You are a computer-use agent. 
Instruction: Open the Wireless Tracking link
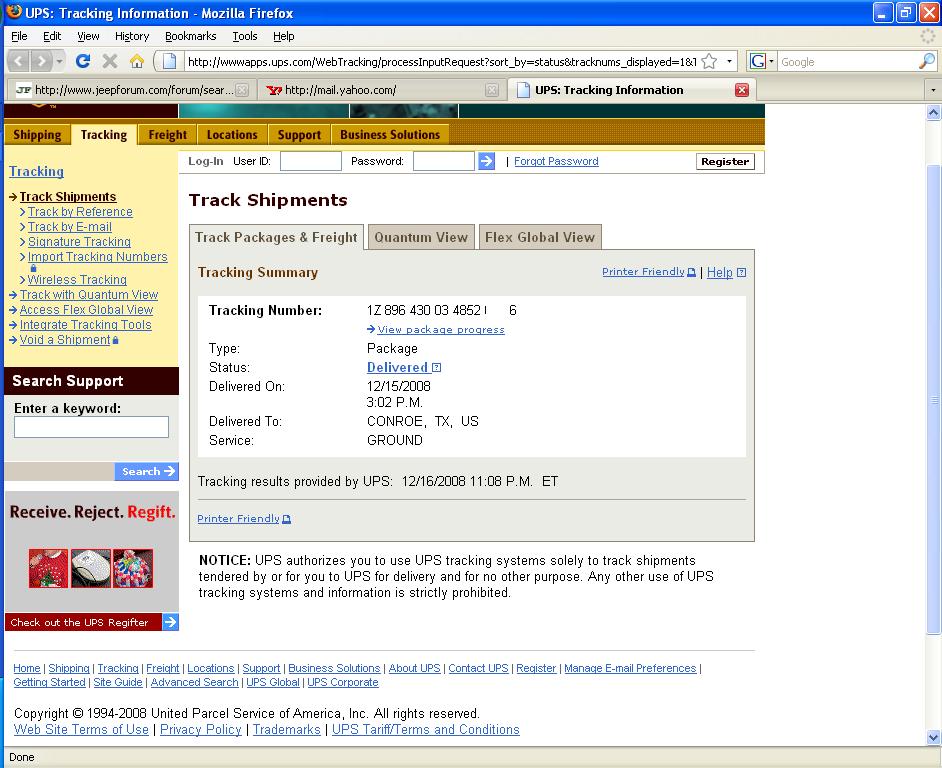[77, 279]
